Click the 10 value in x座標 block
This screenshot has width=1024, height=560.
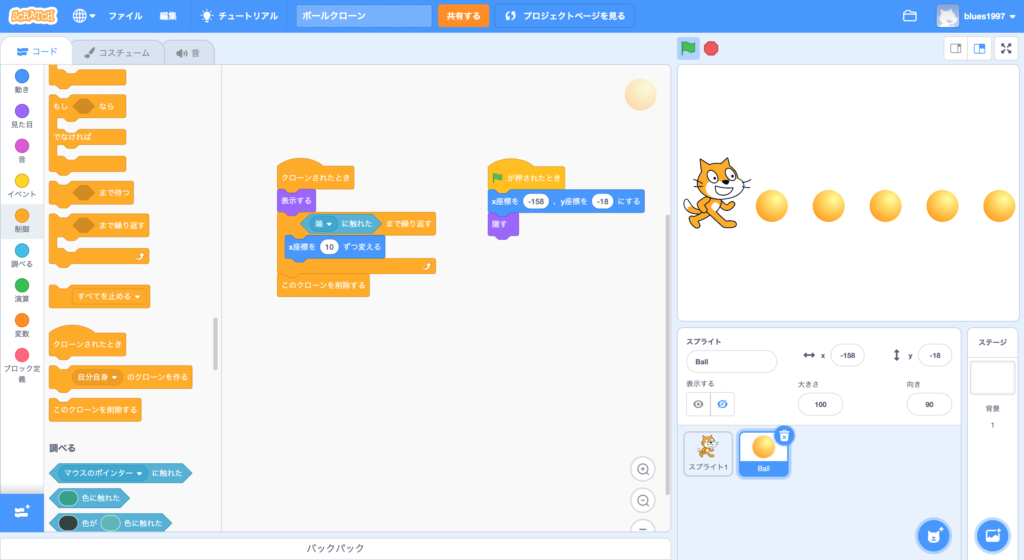pos(329,247)
